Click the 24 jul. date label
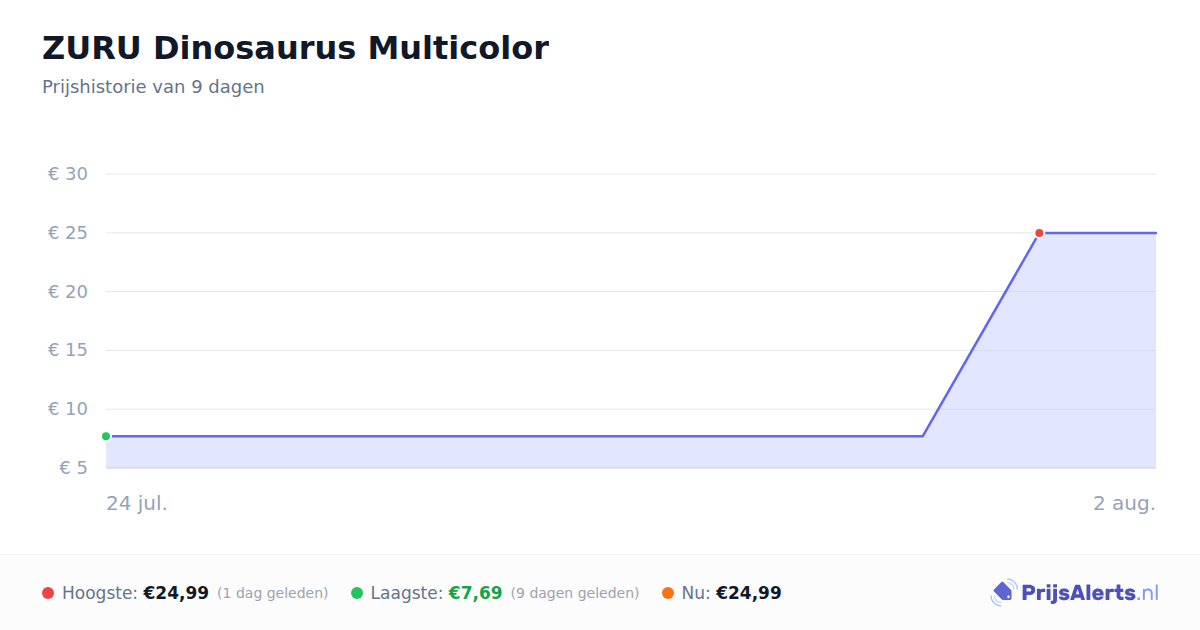 click(x=137, y=503)
